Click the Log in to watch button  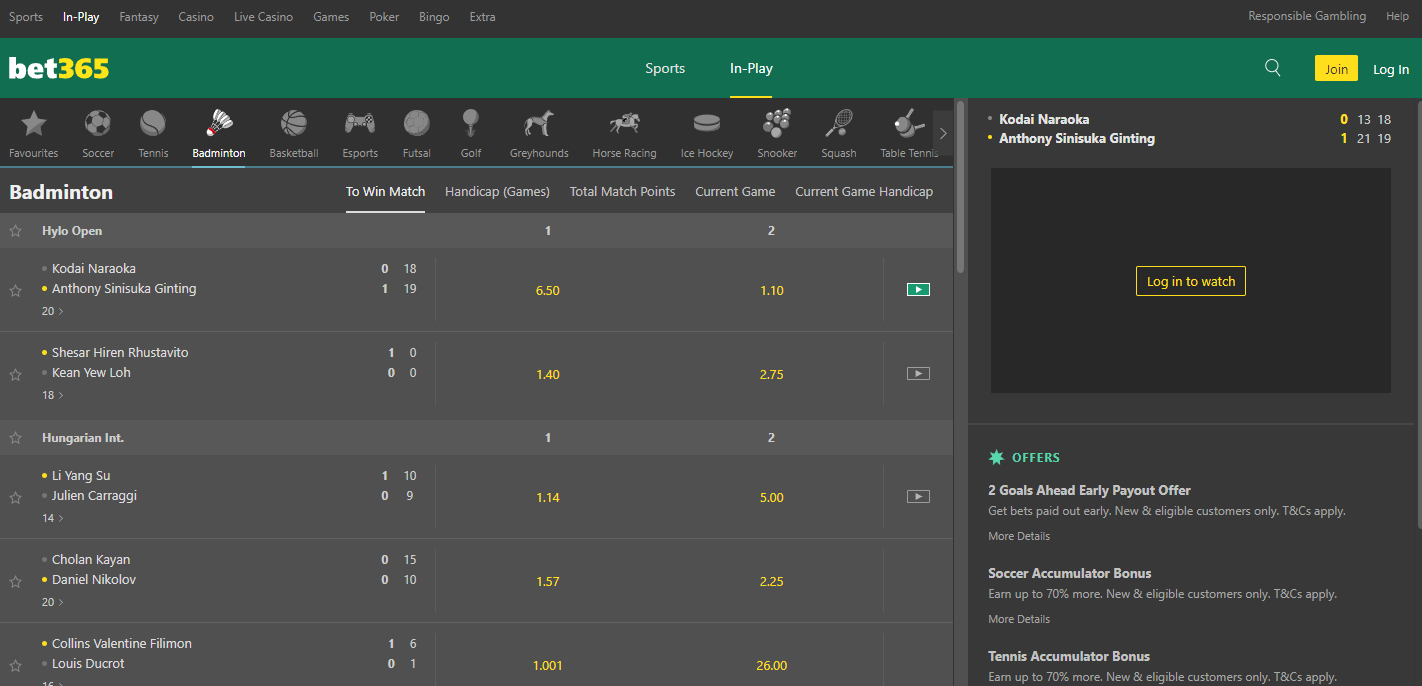click(1190, 281)
